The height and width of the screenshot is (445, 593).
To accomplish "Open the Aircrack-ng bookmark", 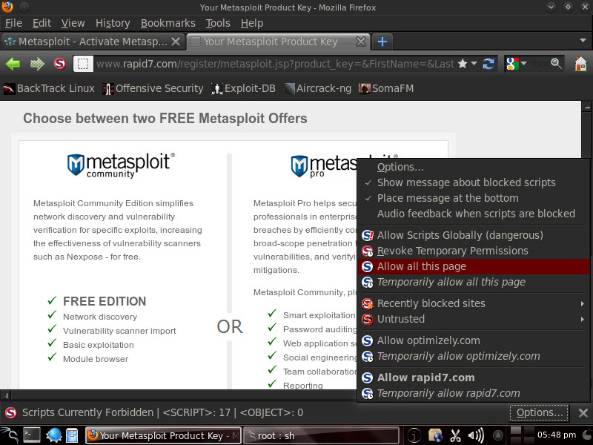I will pyautogui.click(x=318, y=88).
